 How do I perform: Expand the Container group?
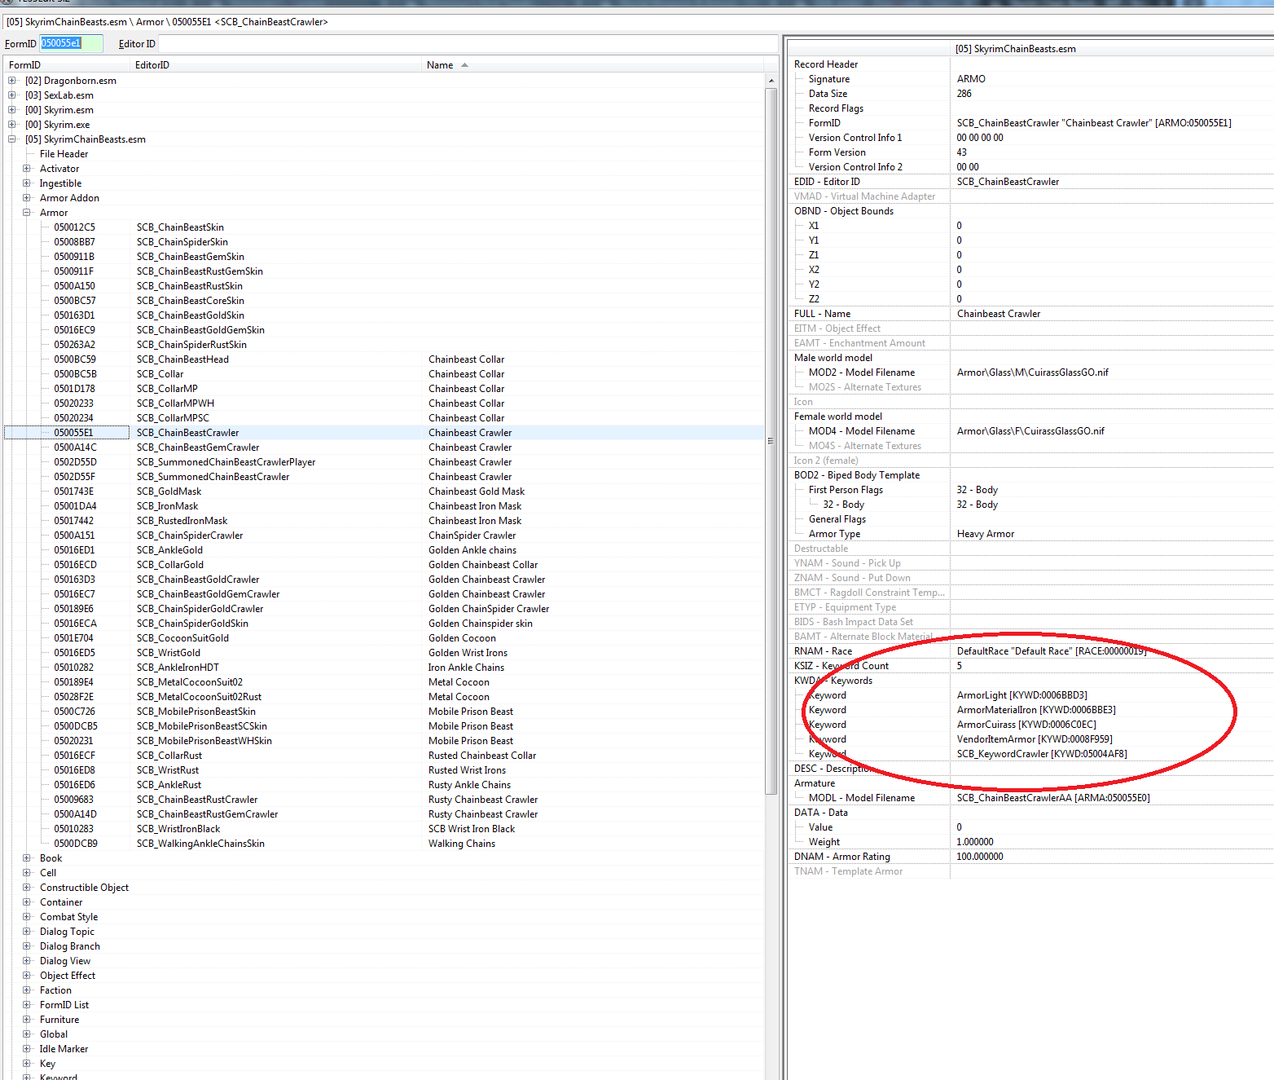coord(27,902)
